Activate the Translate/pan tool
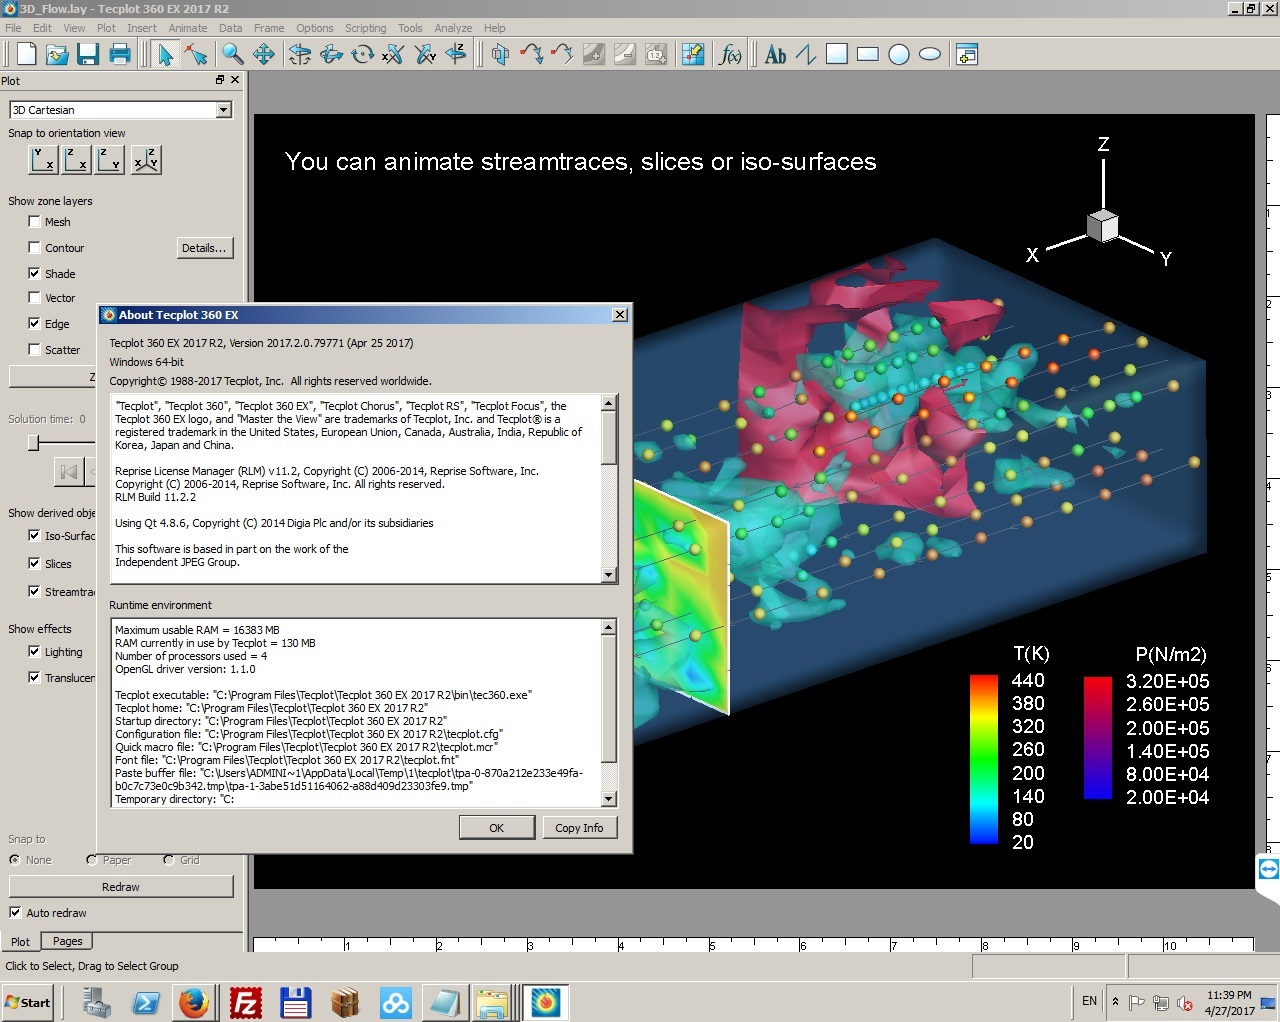 click(264, 55)
